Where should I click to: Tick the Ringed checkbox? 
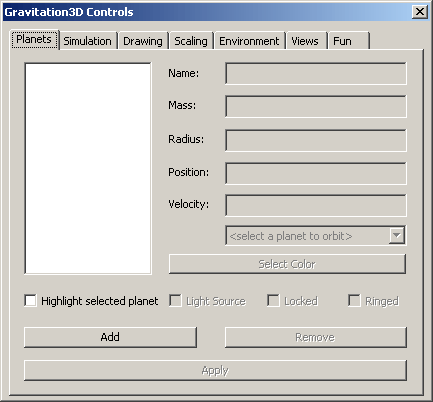354,301
